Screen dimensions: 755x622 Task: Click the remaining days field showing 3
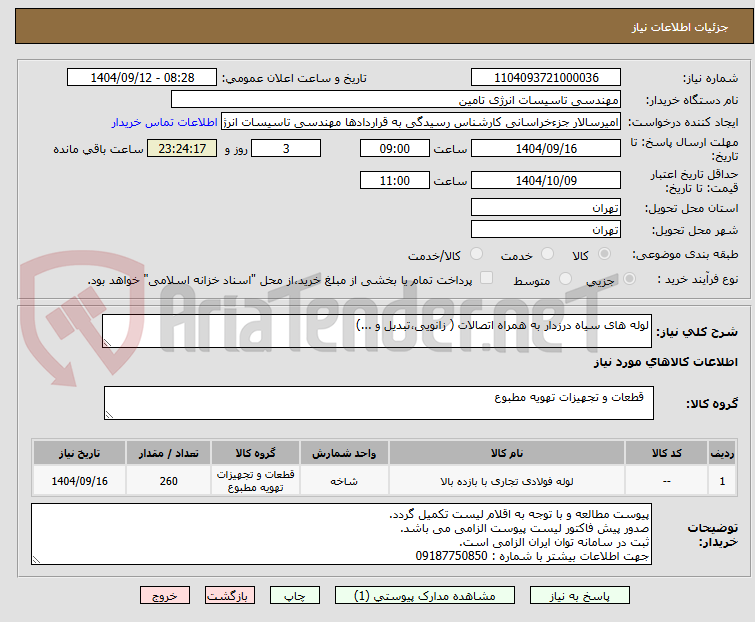286,148
